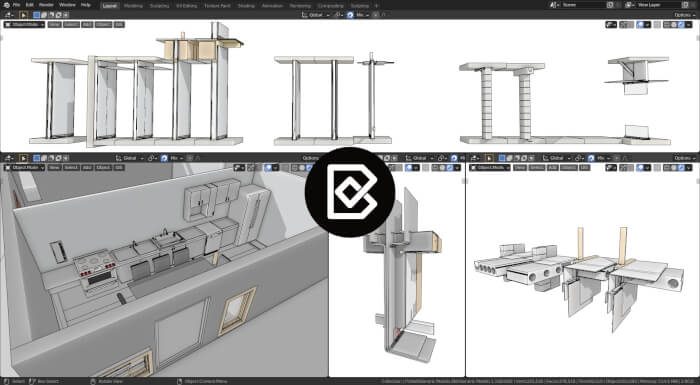Open the View menu in the top viewport header
This screenshot has width=700, height=385.
point(54,25)
